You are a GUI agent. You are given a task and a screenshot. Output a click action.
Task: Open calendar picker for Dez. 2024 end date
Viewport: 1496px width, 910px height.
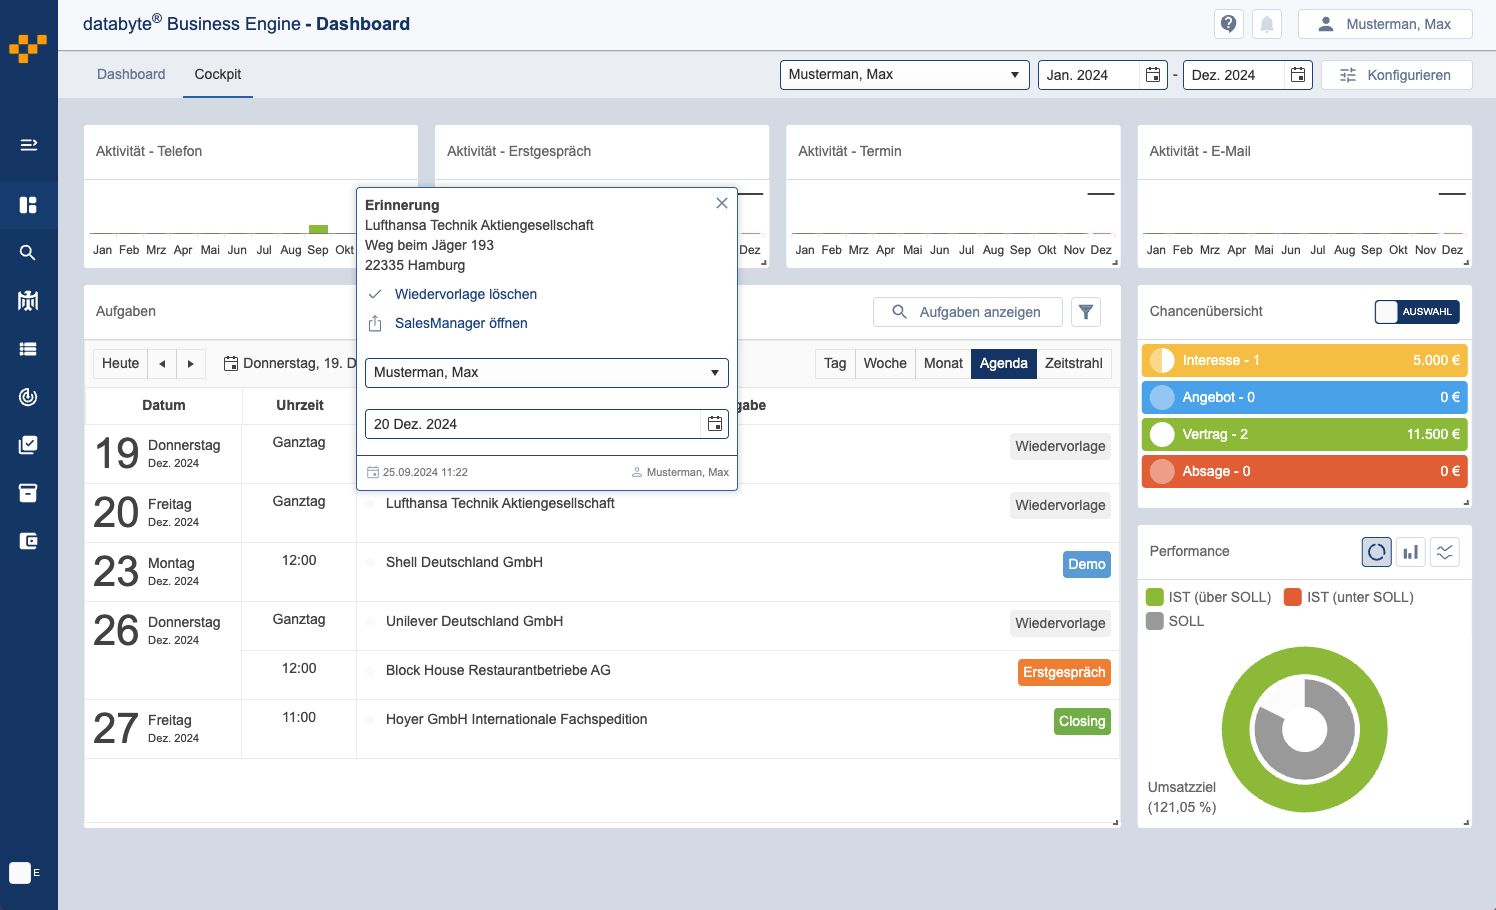1297,75
